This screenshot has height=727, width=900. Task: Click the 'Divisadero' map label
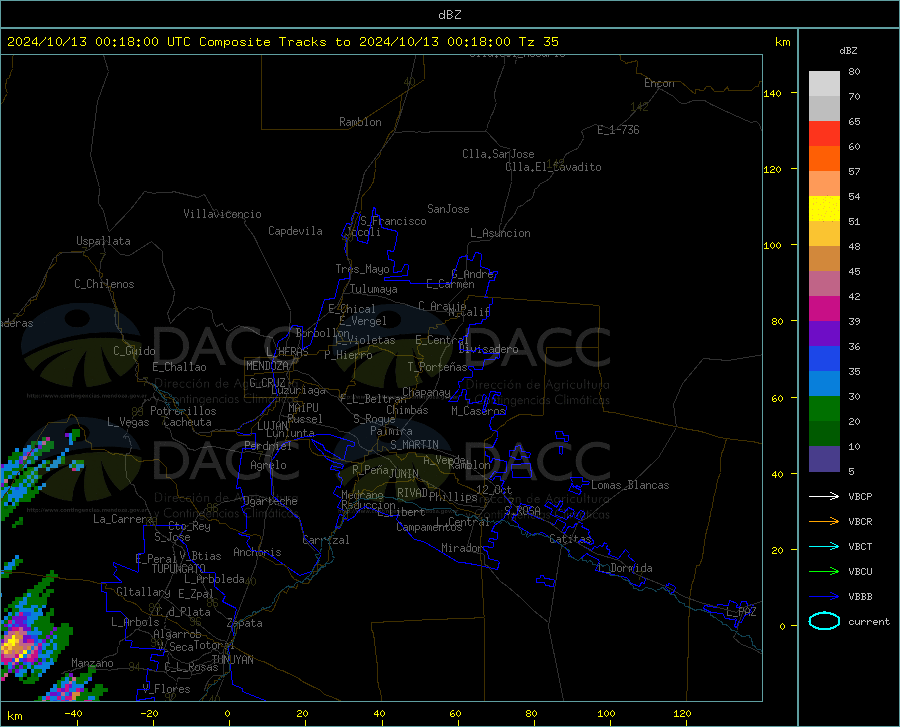pyautogui.click(x=488, y=349)
